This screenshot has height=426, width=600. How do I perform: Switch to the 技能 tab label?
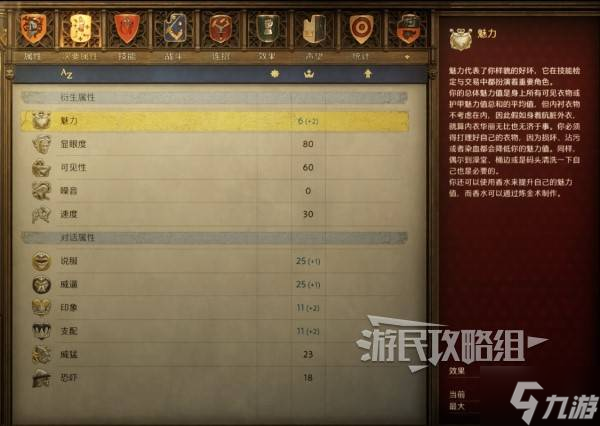click(127, 57)
